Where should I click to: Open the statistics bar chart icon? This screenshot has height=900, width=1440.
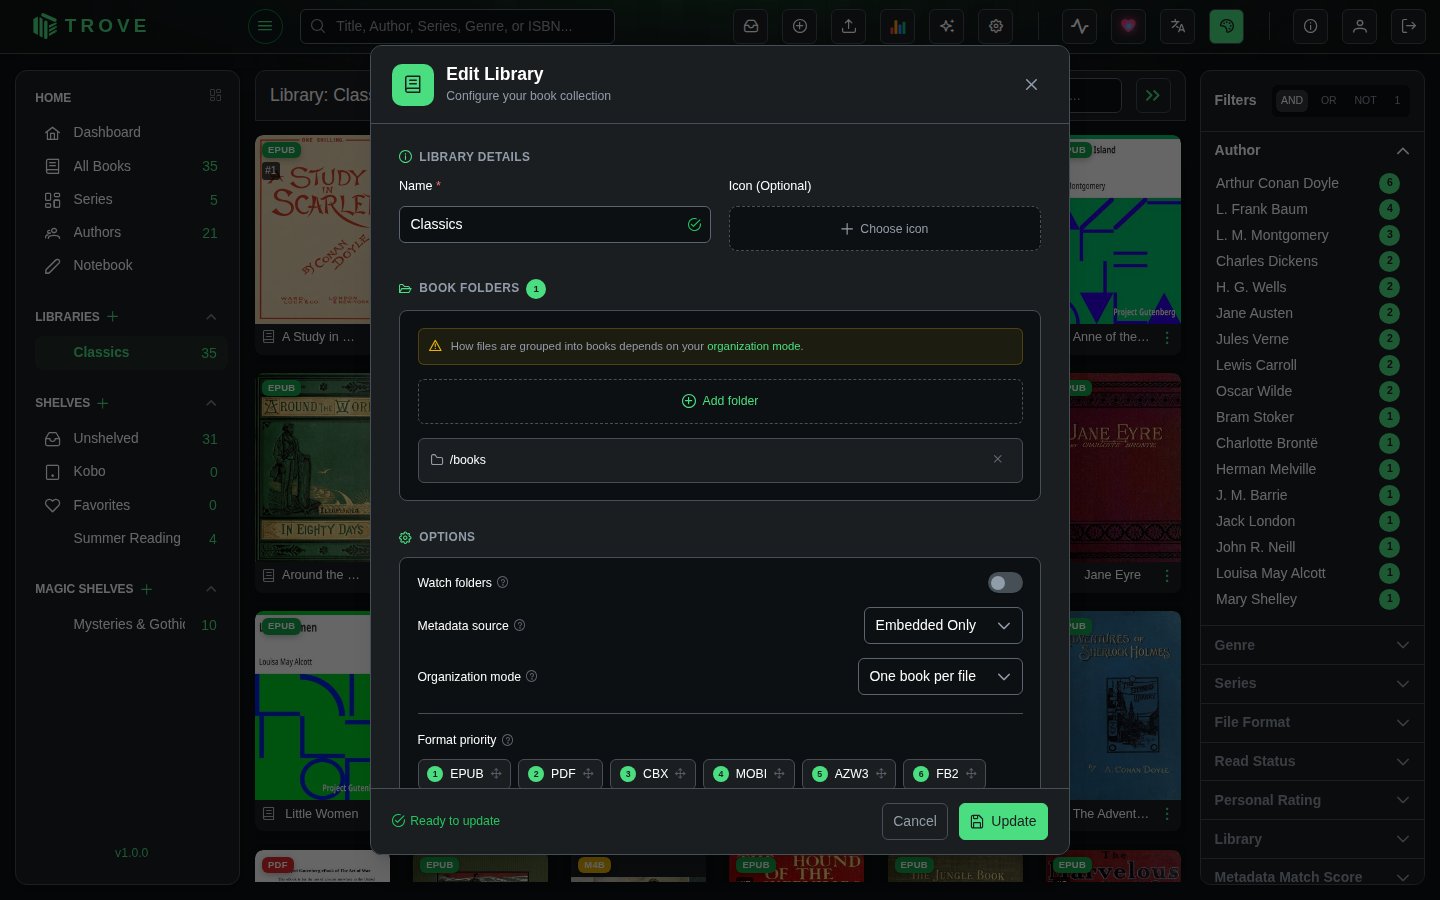[x=898, y=26]
